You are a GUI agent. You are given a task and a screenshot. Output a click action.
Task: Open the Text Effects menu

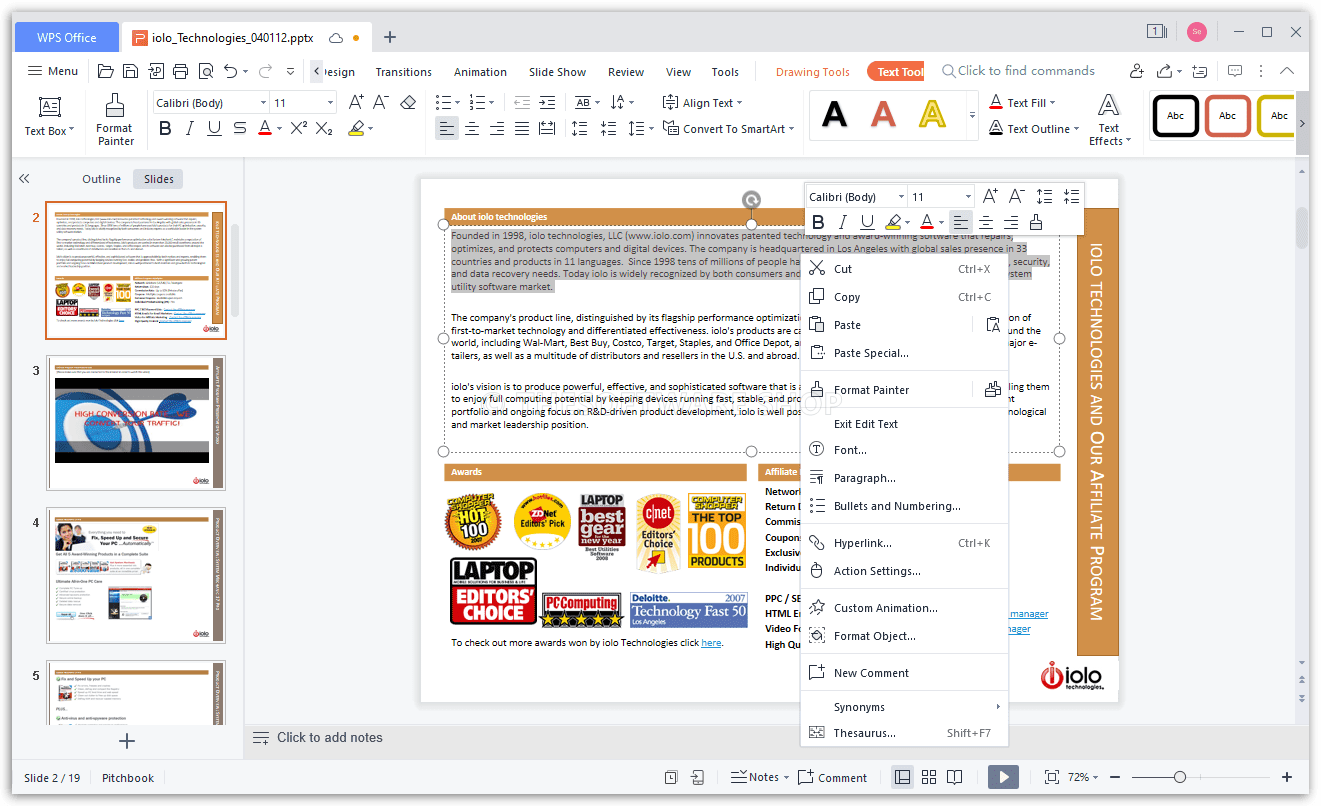1108,120
